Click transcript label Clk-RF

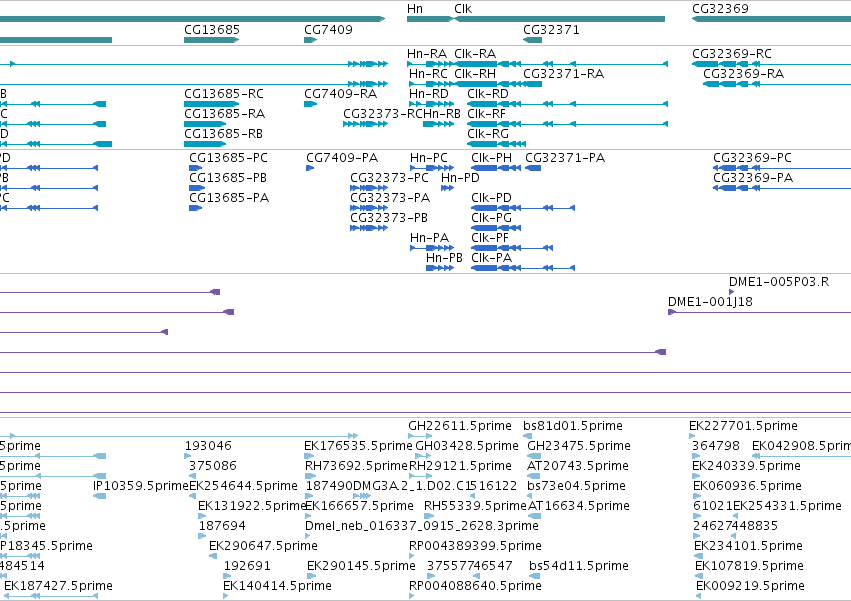coord(486,114)
